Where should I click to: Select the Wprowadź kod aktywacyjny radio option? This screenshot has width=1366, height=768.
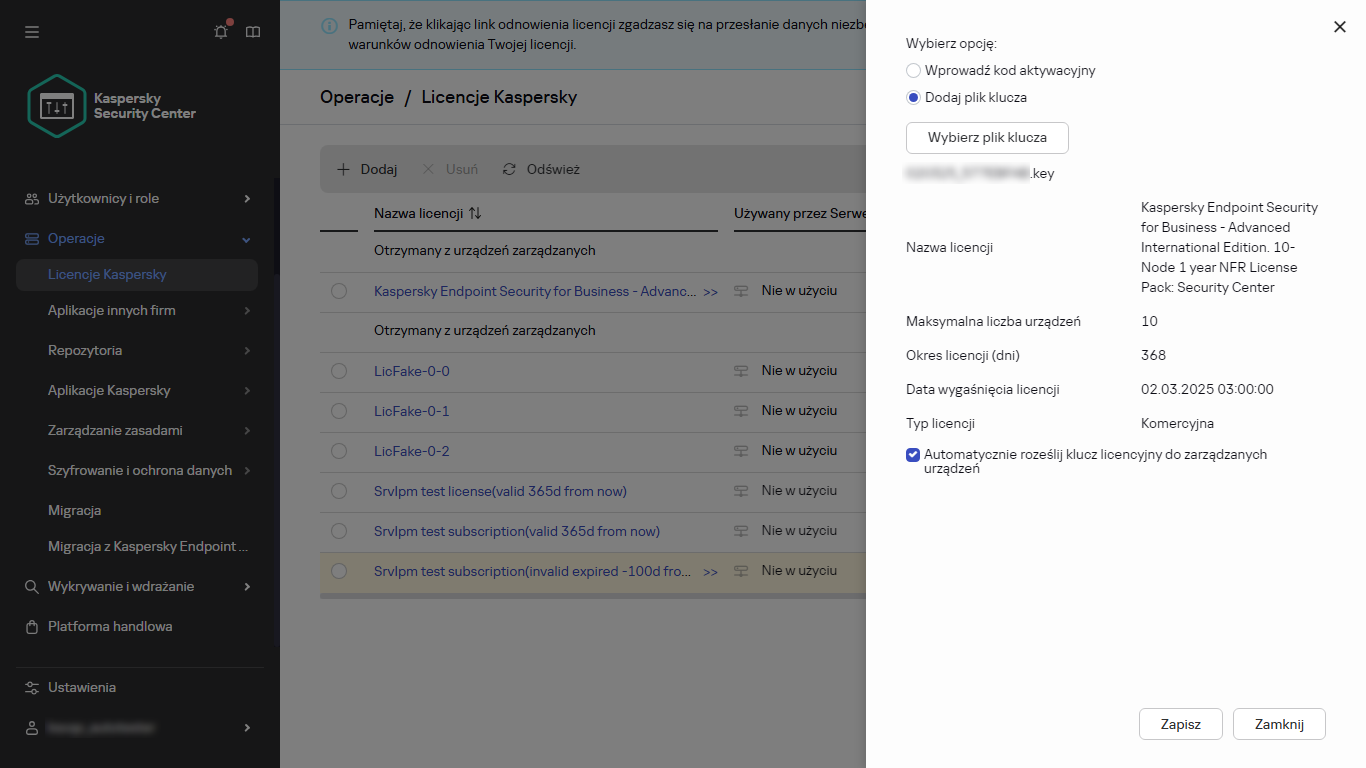913,71
